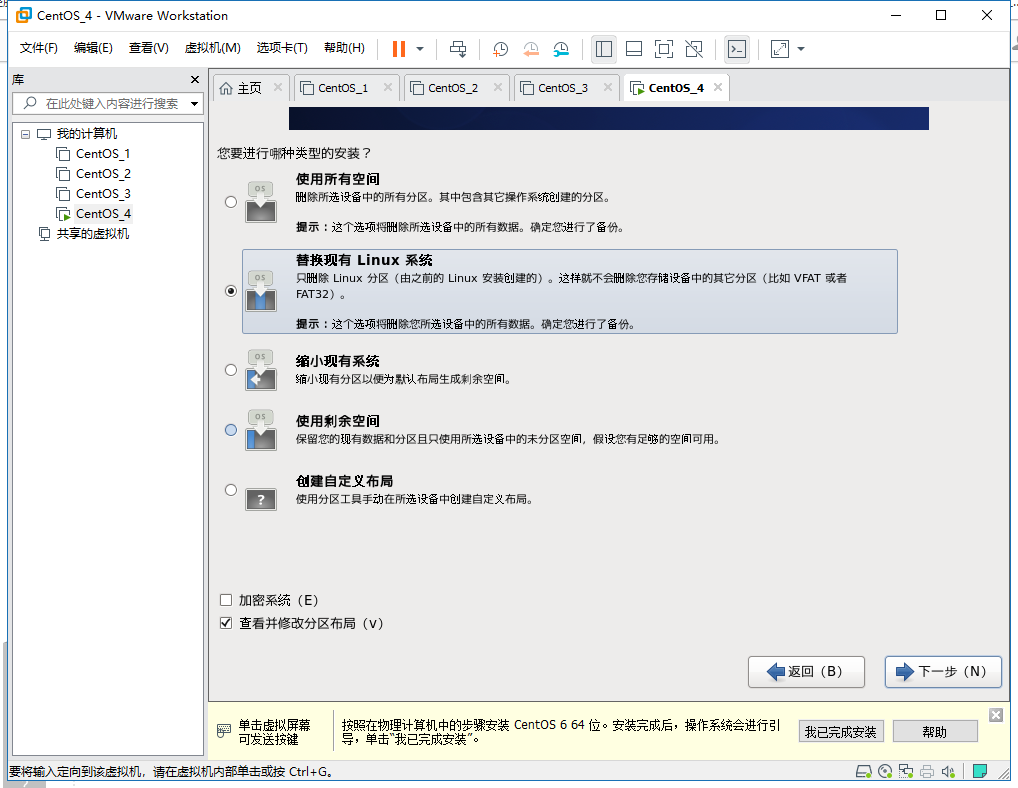Close the CentOS_4 tab
This screenshot has width=1018, height=788.
[x=717, y=87]
